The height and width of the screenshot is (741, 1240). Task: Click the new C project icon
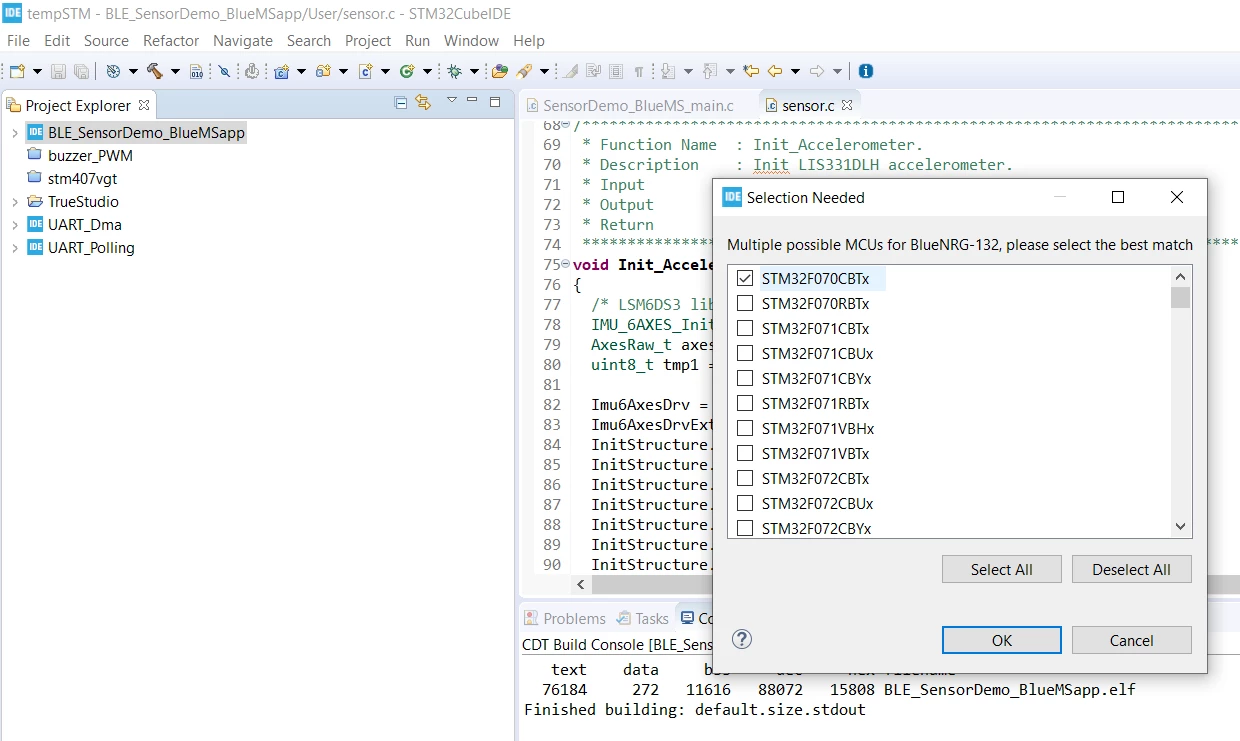pyautogui.click(x=281, y=71)
